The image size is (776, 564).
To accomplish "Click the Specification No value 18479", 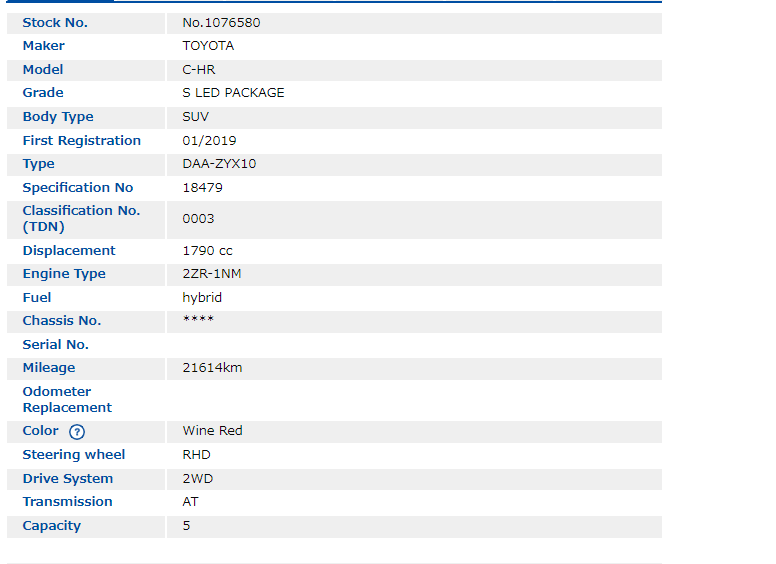I will coord(202,188).
